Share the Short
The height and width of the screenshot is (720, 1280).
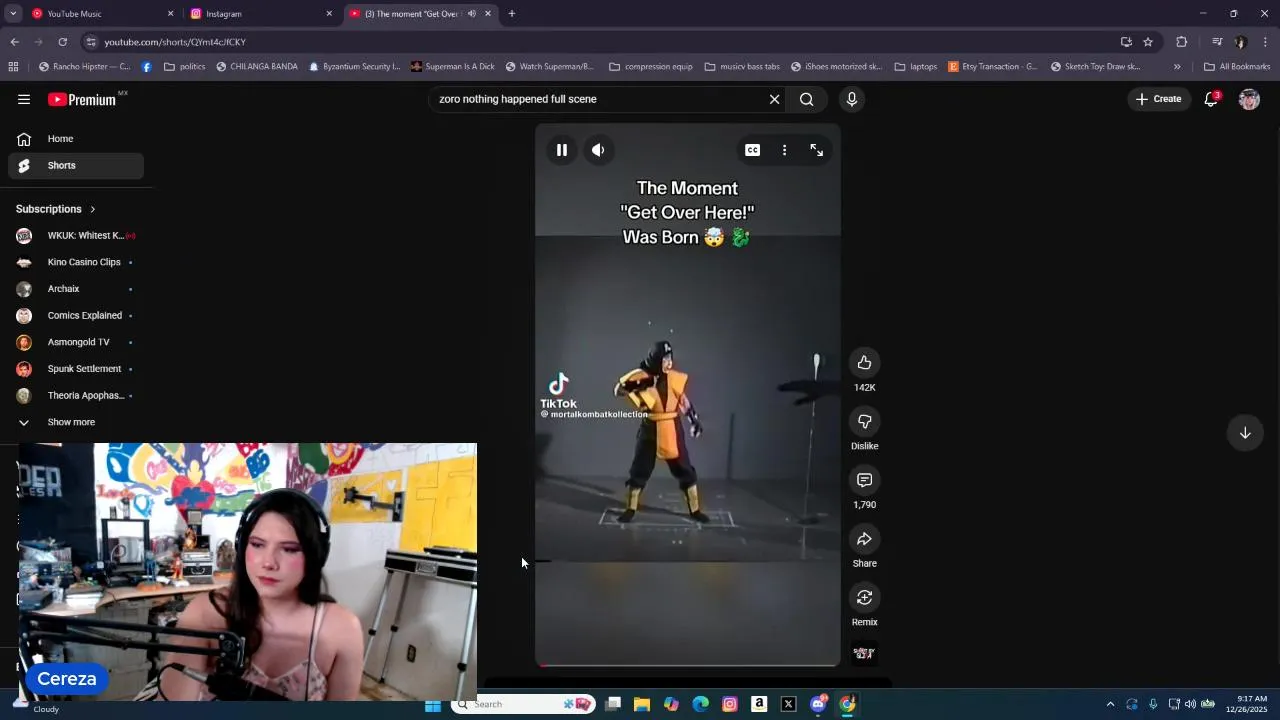pyautogui.click(x=864, y=539)
